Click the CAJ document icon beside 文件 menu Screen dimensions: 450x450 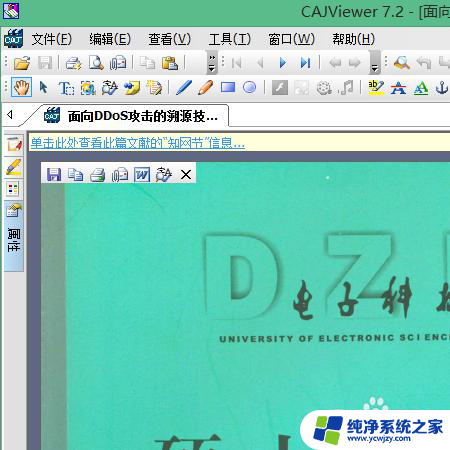[13, 38]
